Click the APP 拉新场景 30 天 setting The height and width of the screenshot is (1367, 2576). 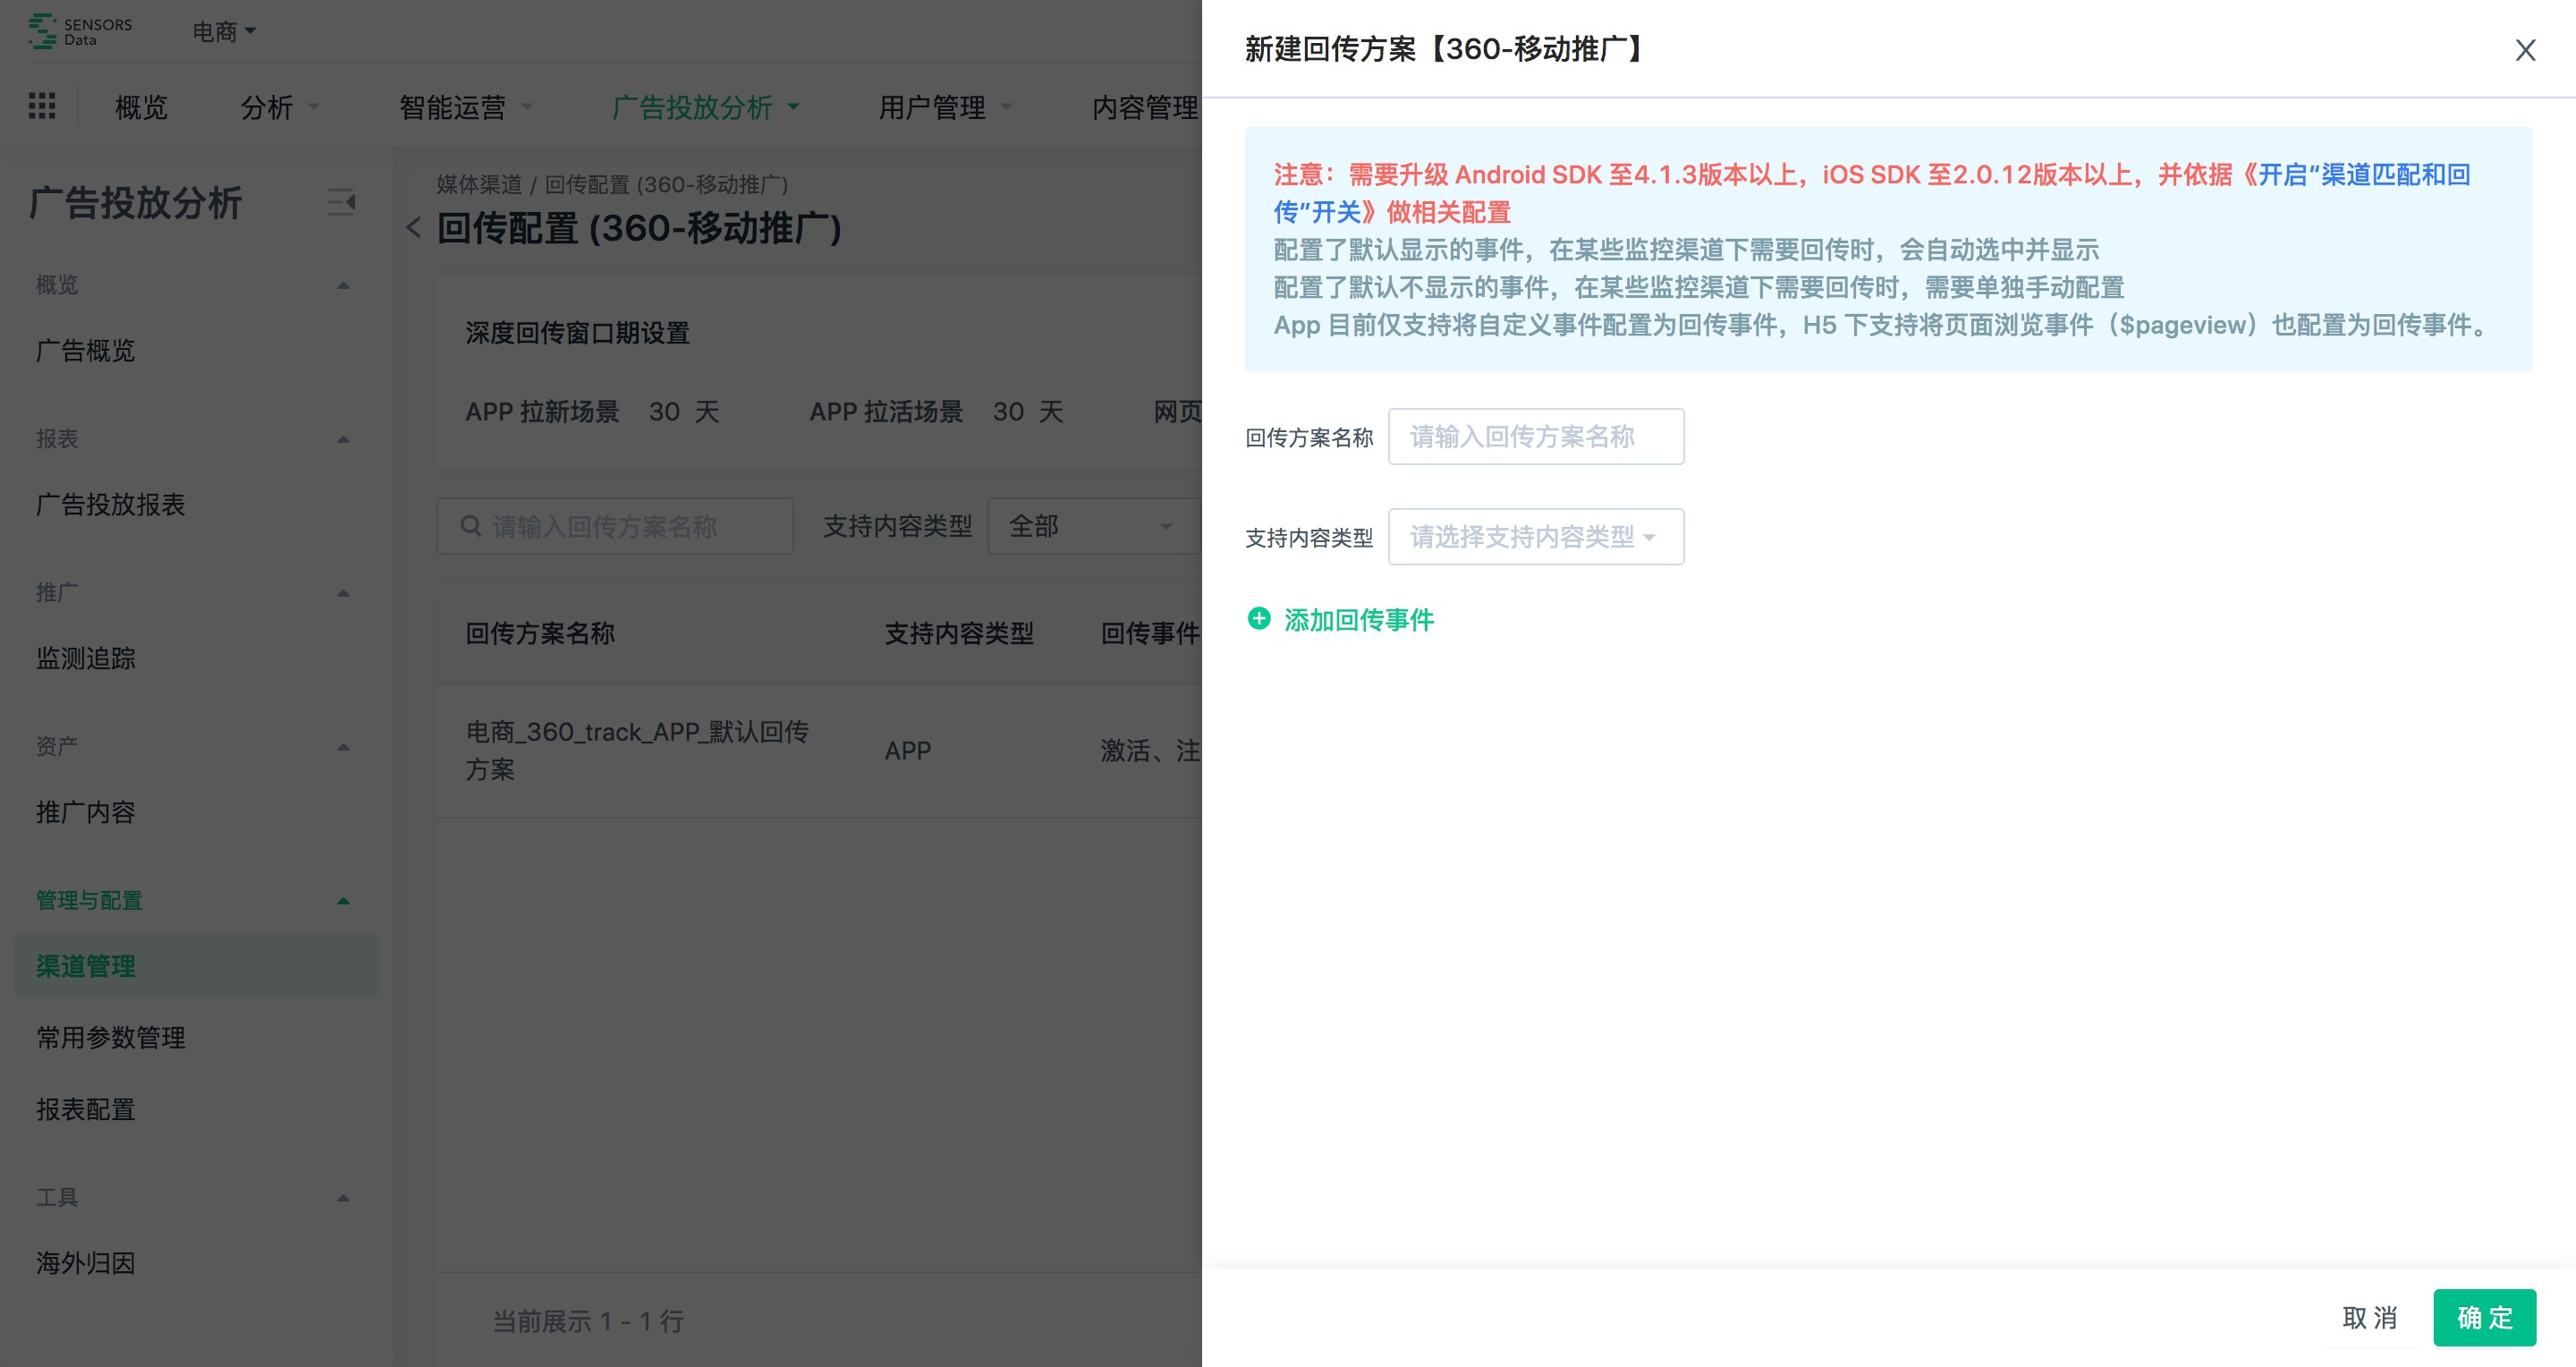click(593, 412)
